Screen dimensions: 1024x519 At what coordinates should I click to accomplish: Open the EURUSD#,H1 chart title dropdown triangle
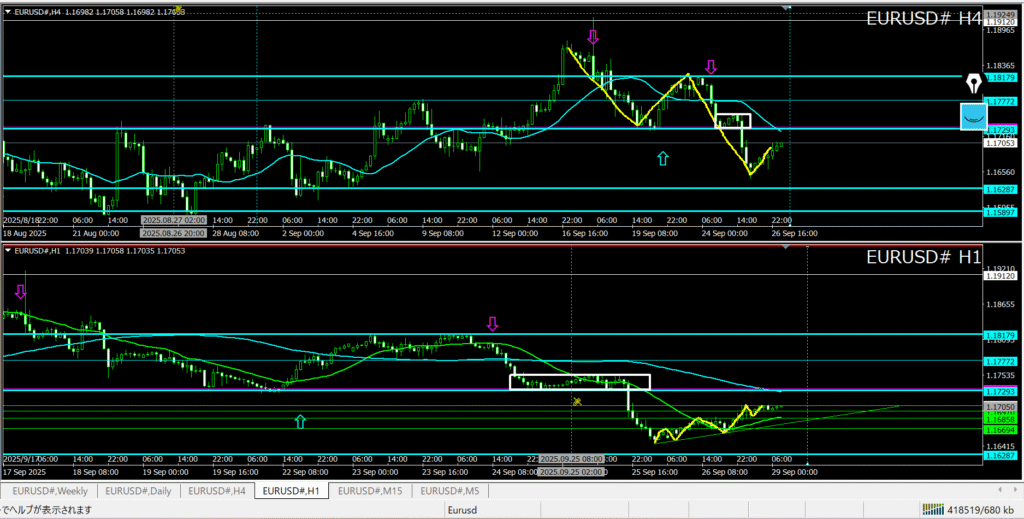pos(8,250)
